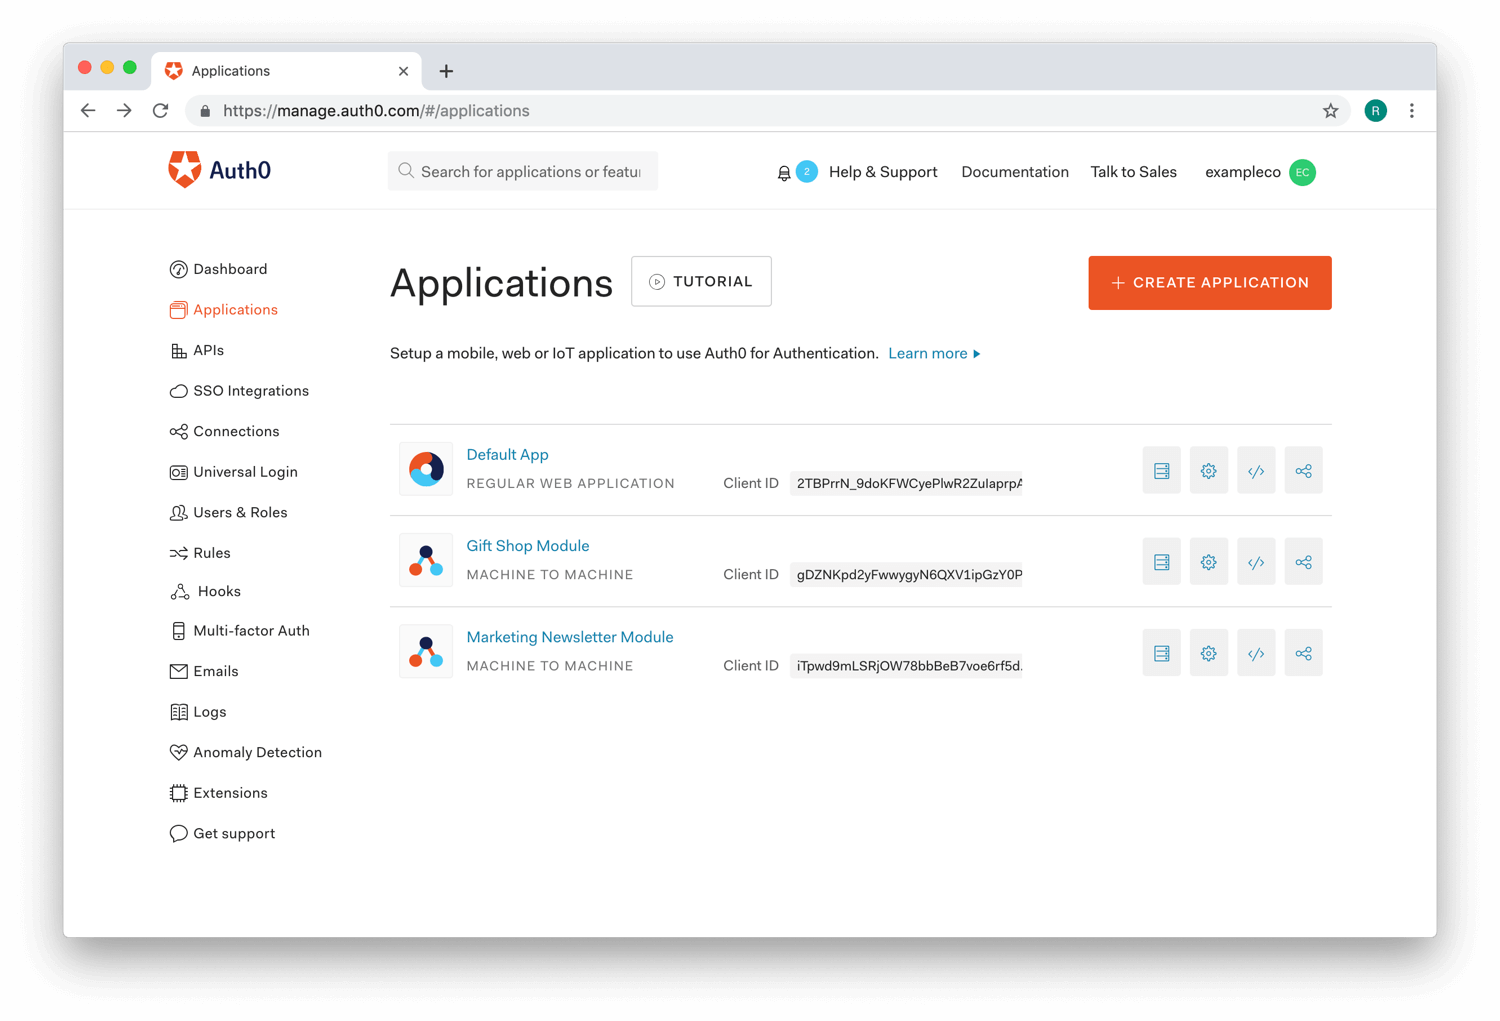Click the Applications page heading
The width and height of the screenshot is (1500, 1021).
pyautogui.click(x=501, y=284)
